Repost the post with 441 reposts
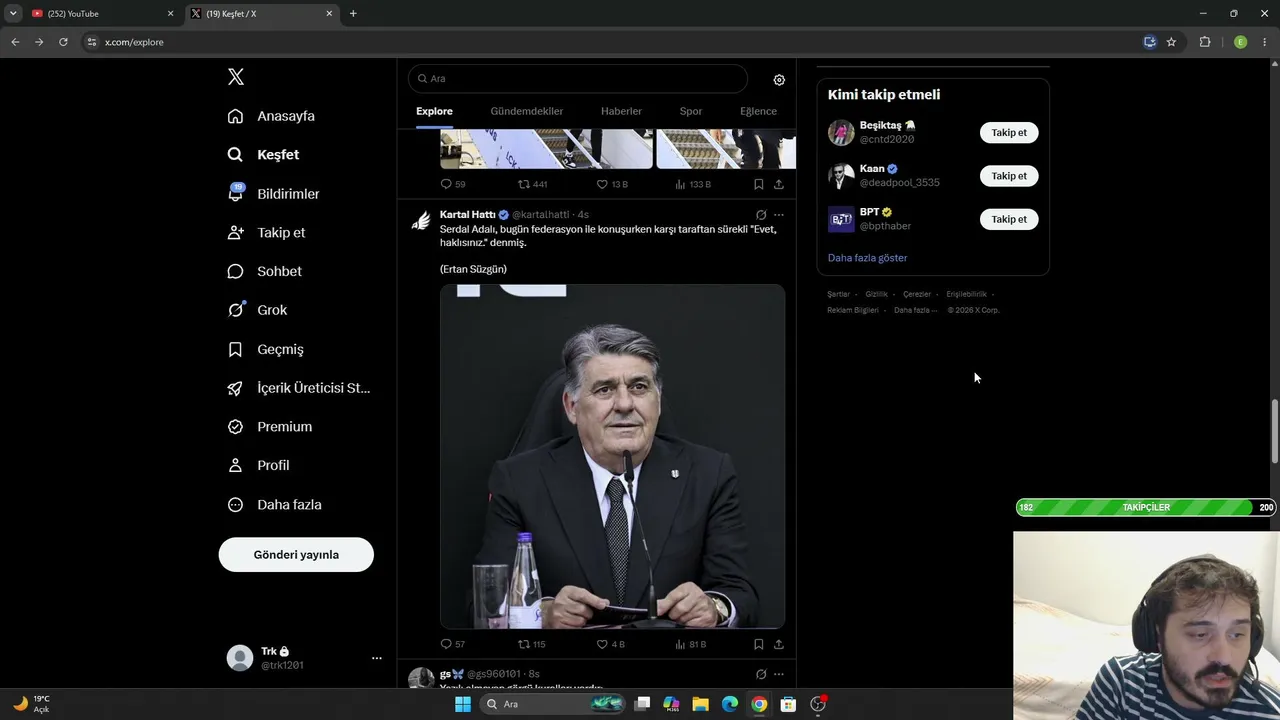 (x=532, y=184)
